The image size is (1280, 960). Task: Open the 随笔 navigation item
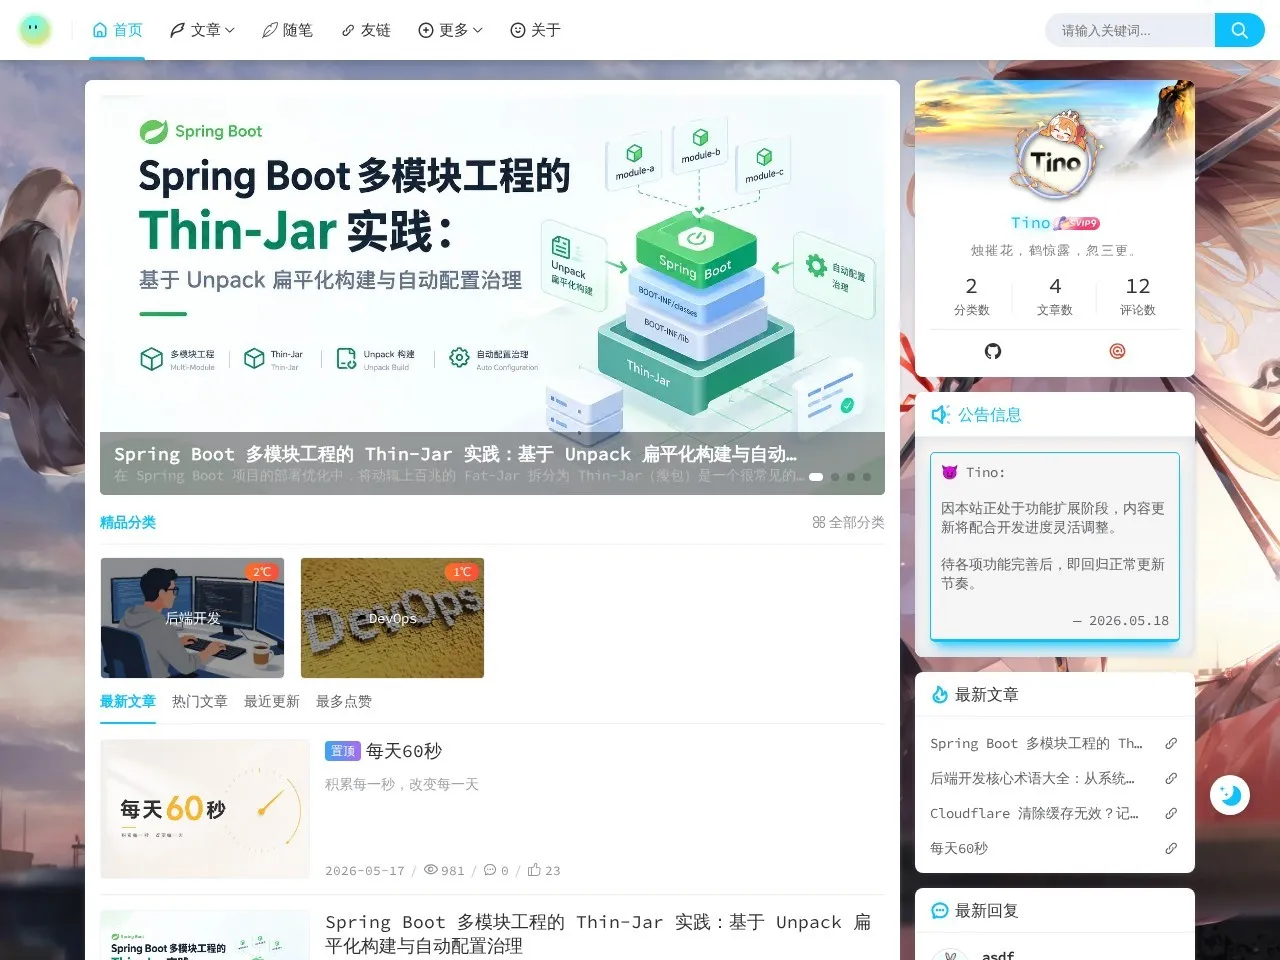(x=287, y=30)
